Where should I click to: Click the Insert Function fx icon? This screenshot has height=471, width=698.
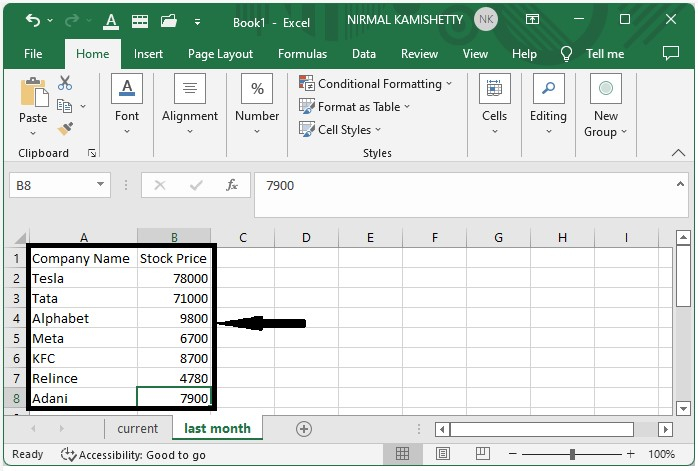231,185
